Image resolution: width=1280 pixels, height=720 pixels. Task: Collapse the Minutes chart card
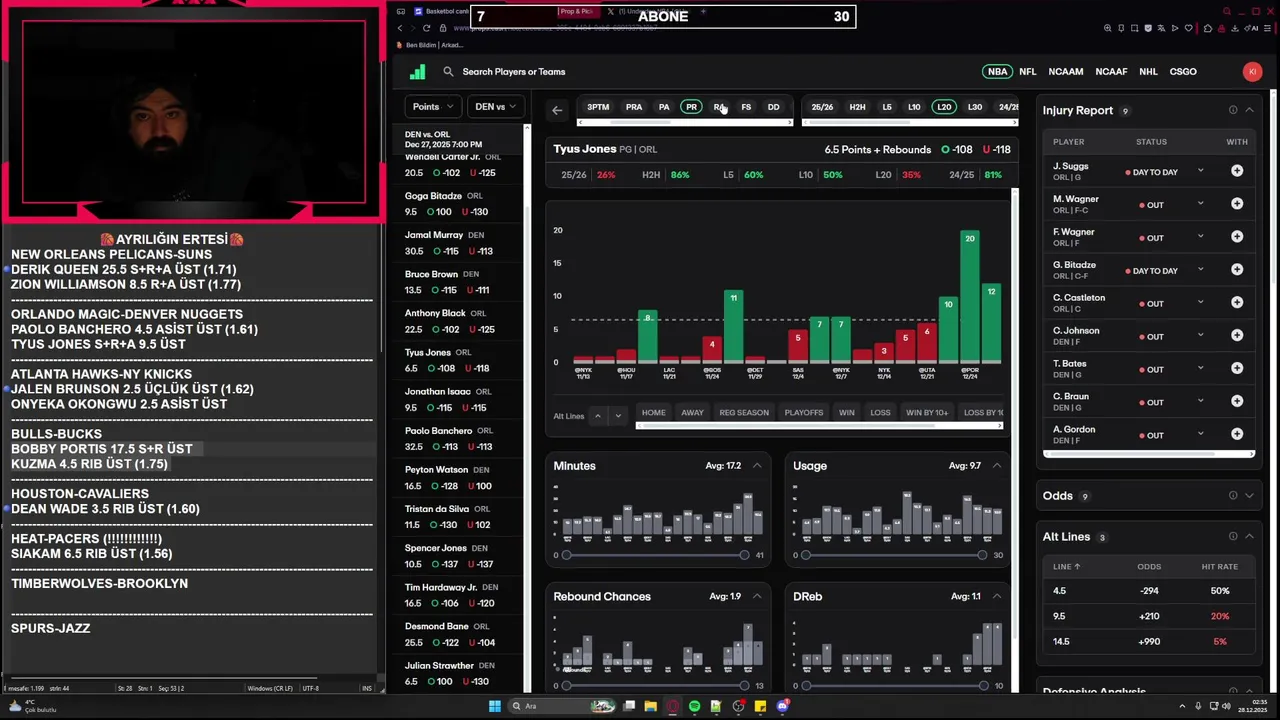pyautogui.click(x=757, y=466)
